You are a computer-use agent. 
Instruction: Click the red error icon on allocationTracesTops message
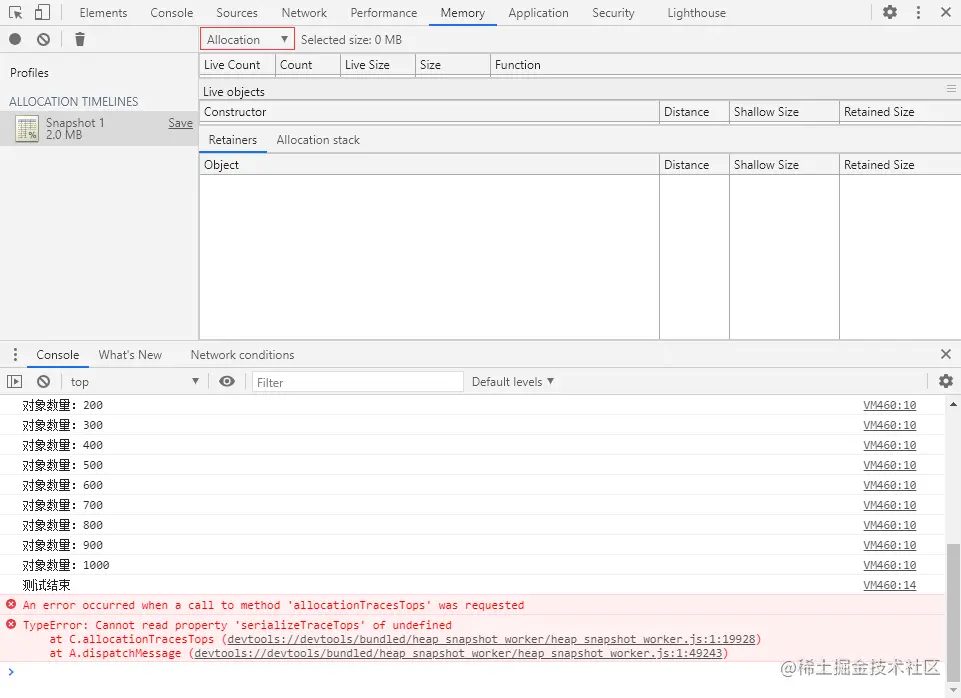11,604
